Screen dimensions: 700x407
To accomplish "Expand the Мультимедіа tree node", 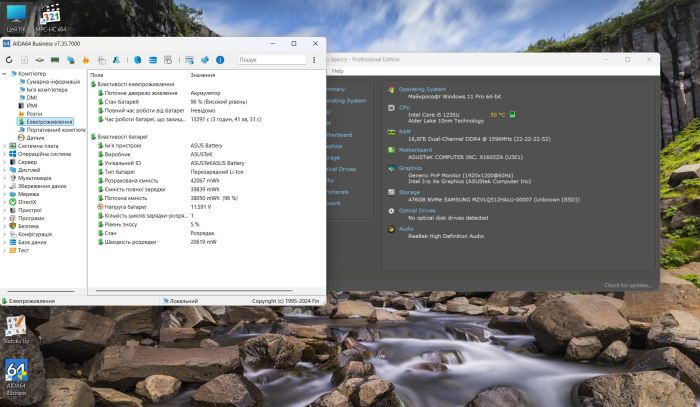I will pyautogui.click(x=4, y=178).
